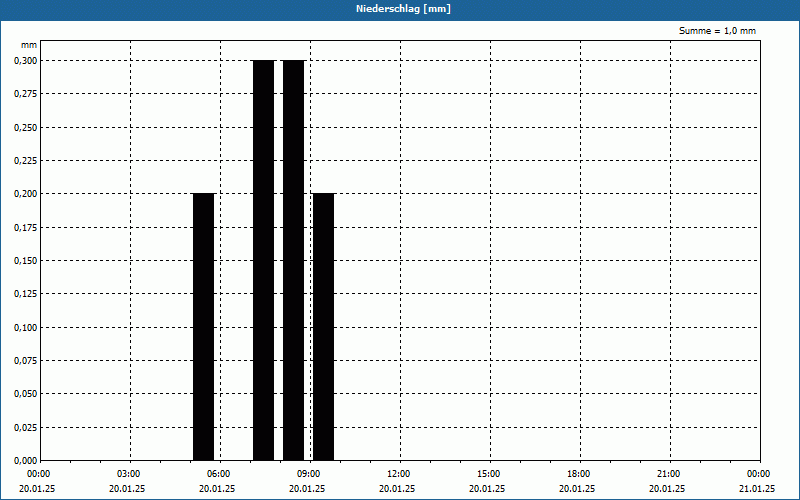Click the 0,275 y-axis value
This screenshot has width=800, height=500.
[26, 94]
